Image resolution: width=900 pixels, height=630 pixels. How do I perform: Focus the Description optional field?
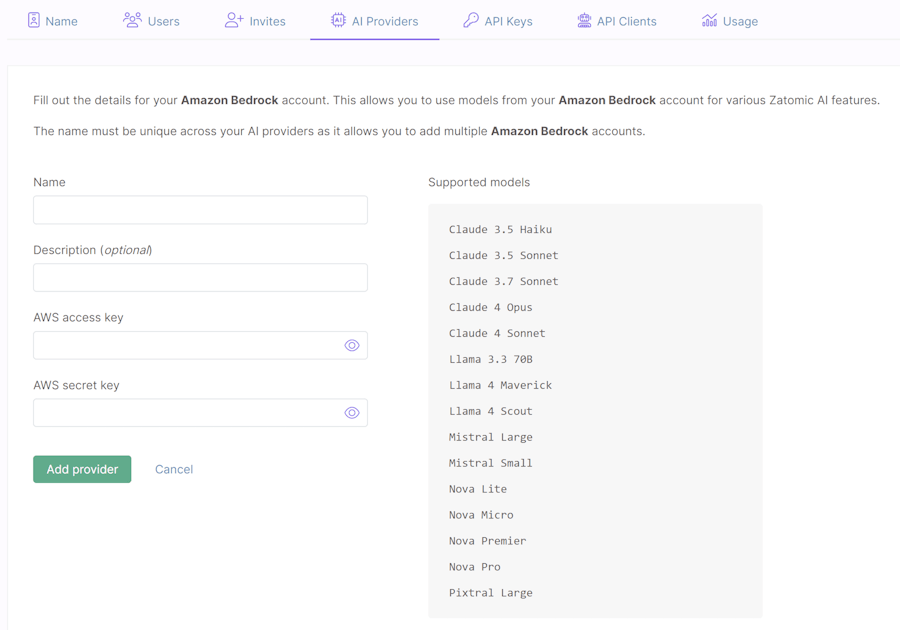pos(200,278)
